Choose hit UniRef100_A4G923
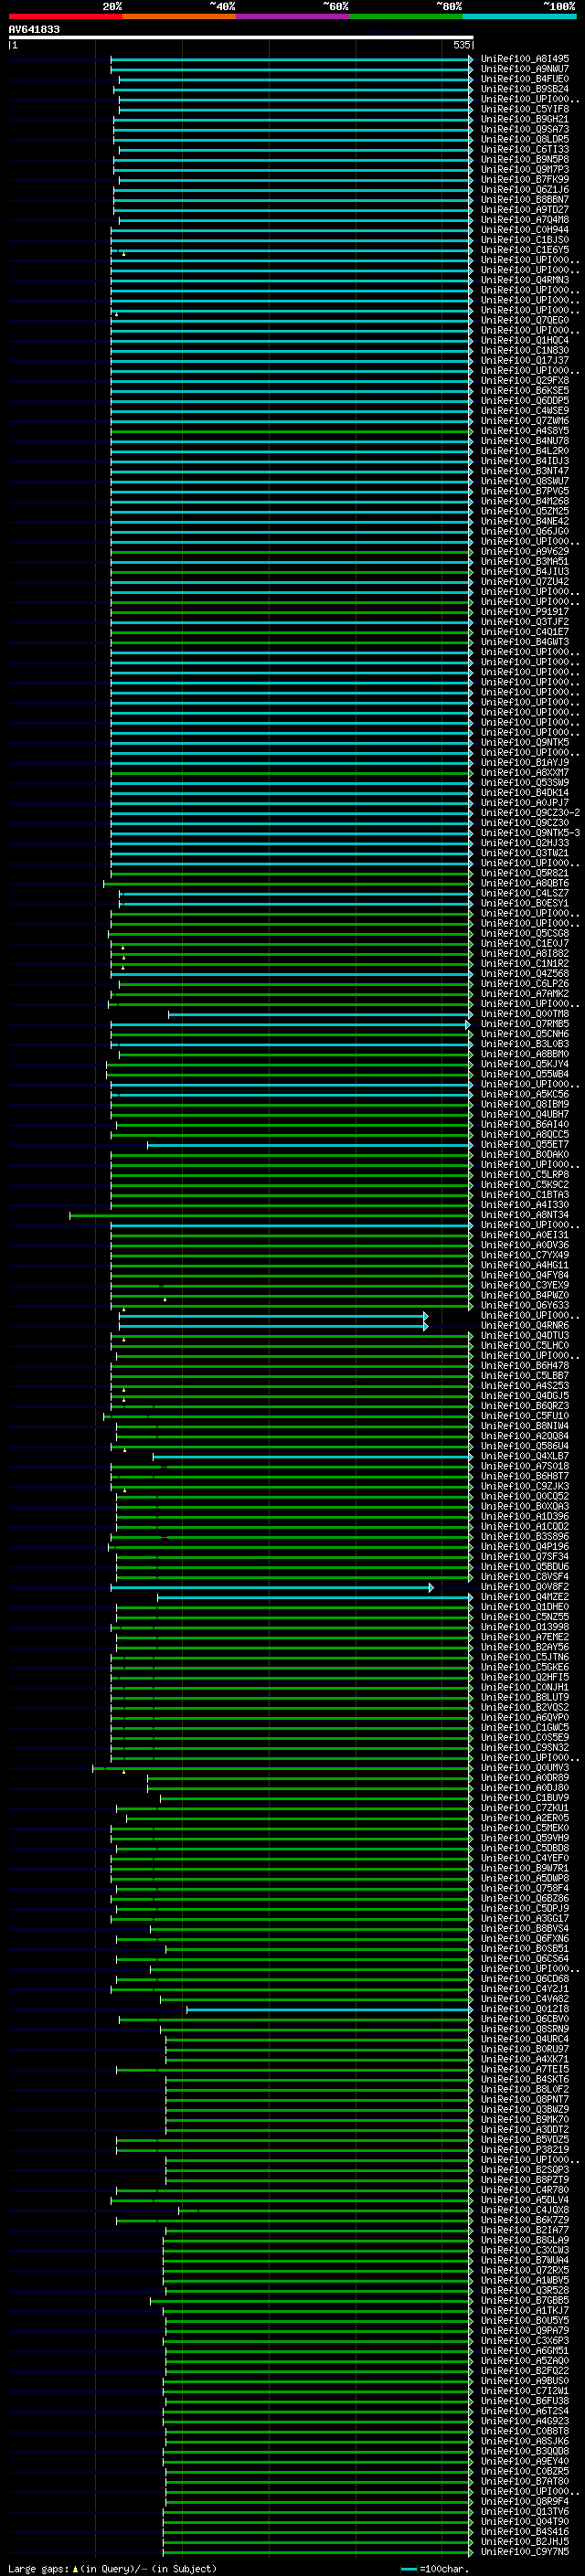585x2576 pixels. (x=524, y=2420)
